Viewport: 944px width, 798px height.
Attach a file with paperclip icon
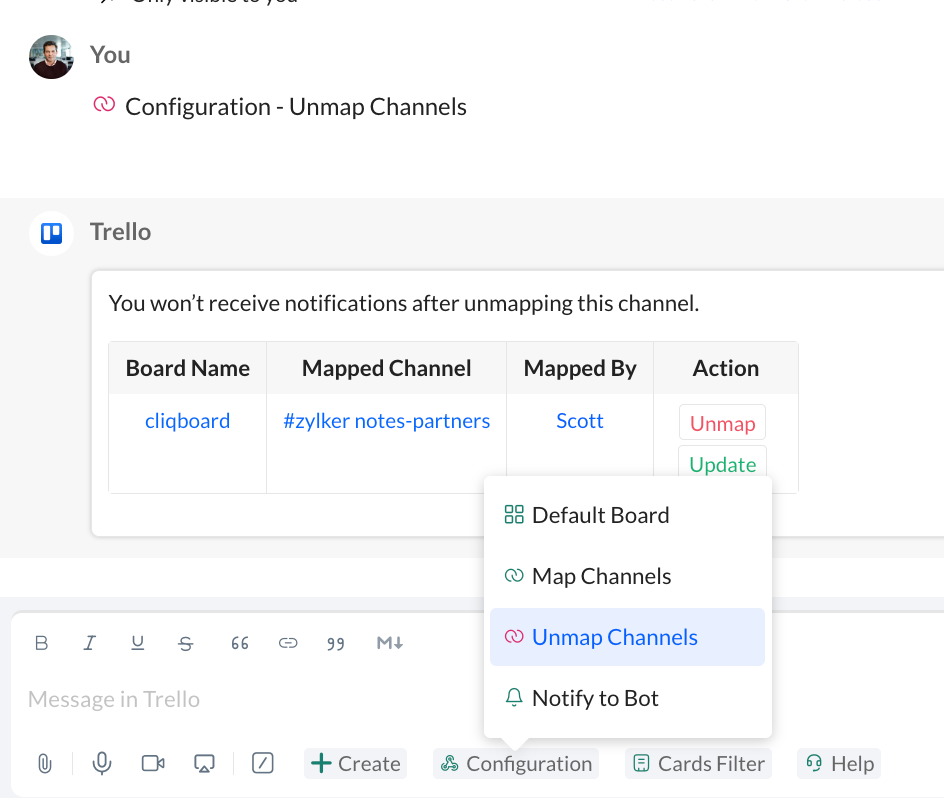[x=45, y=764]
